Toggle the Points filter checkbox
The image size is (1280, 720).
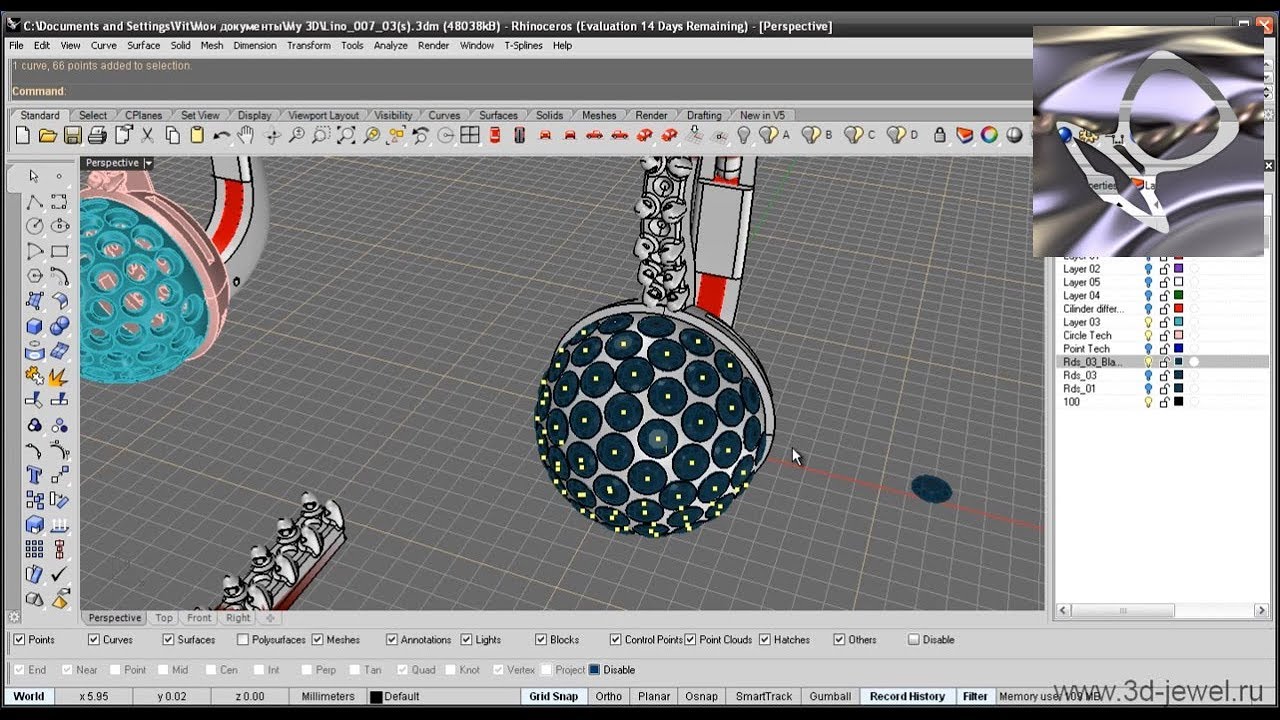coord(20,640)
